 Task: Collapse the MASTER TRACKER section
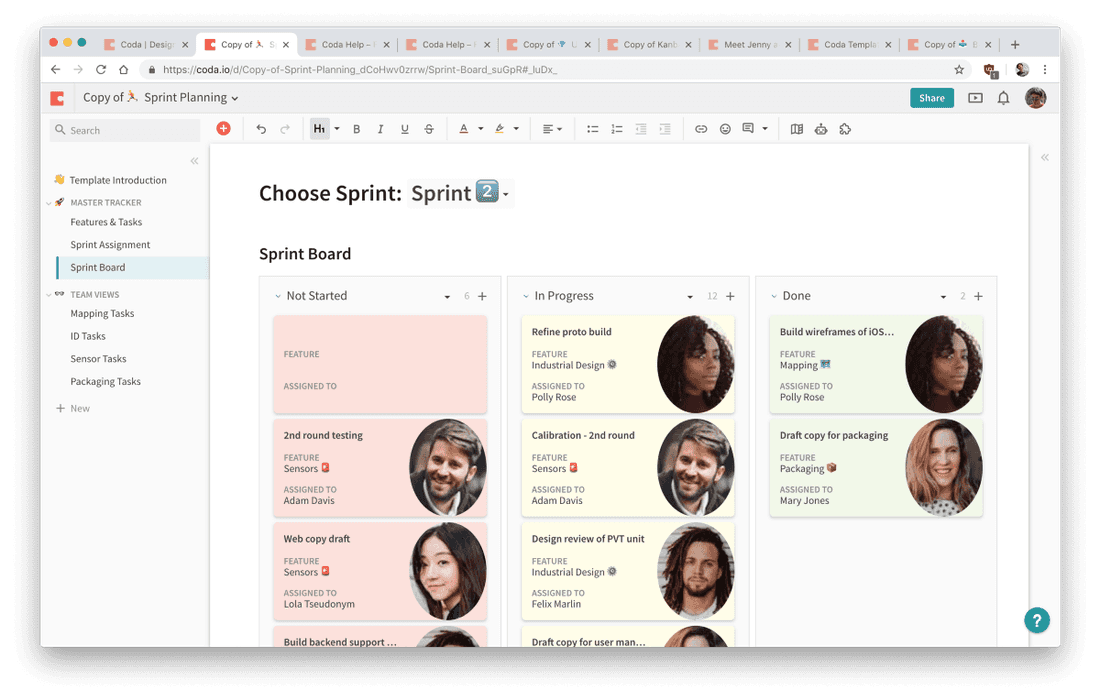(x=49, y=202)
